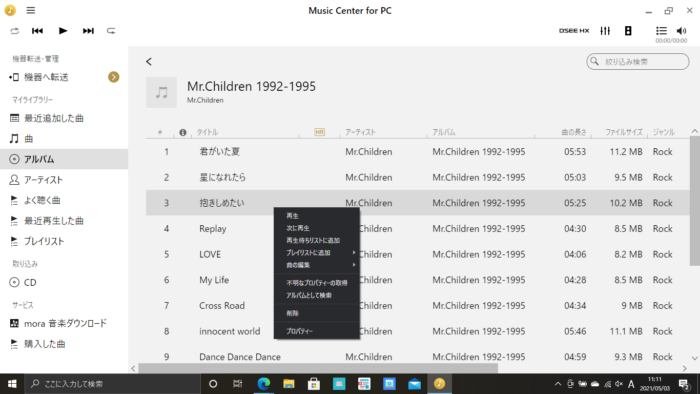This screenshot has width=700, height=394.
Task: Click the HR hi-res column icon
Action: [320, 132]
